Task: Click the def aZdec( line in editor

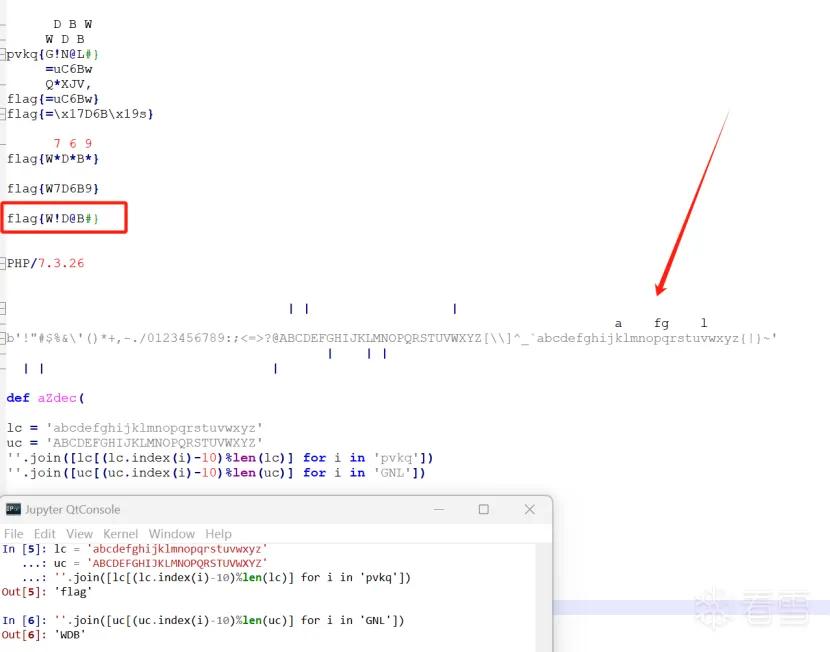Action: click(x=46, y=397)
